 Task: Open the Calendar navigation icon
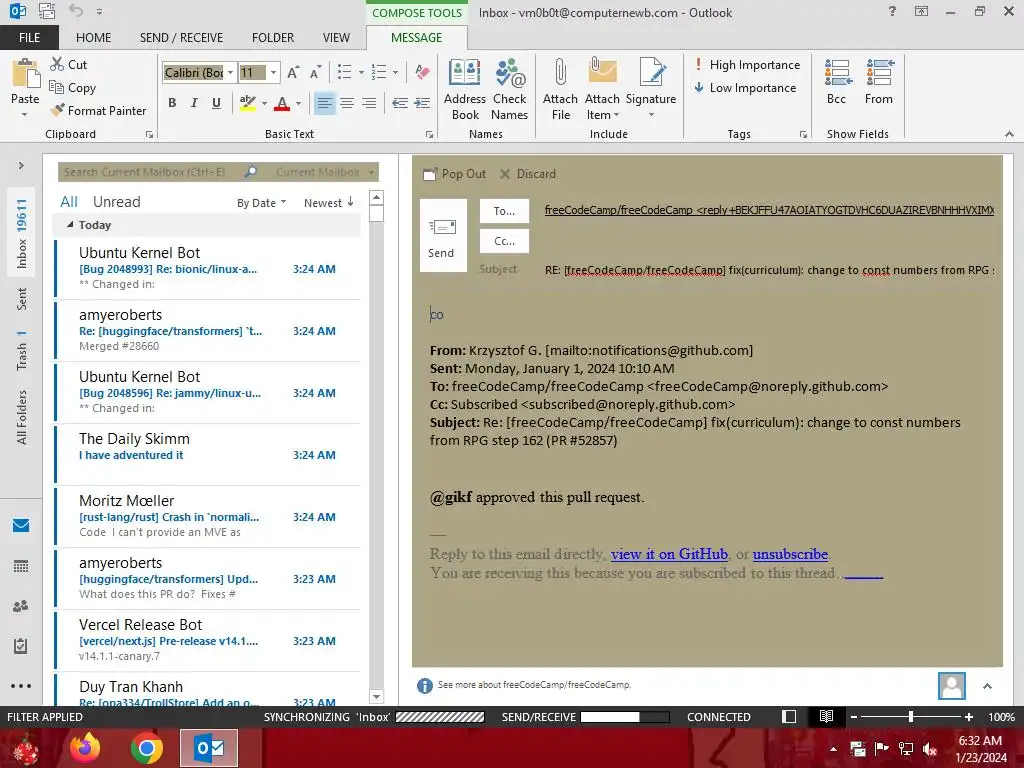tap(21, 566)
